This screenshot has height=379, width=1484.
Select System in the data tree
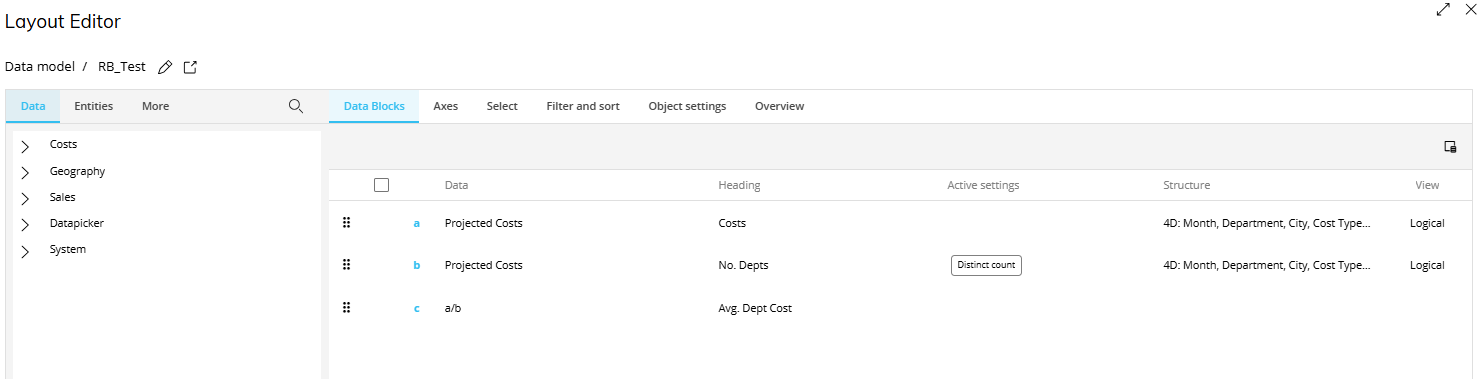(68, 249)
